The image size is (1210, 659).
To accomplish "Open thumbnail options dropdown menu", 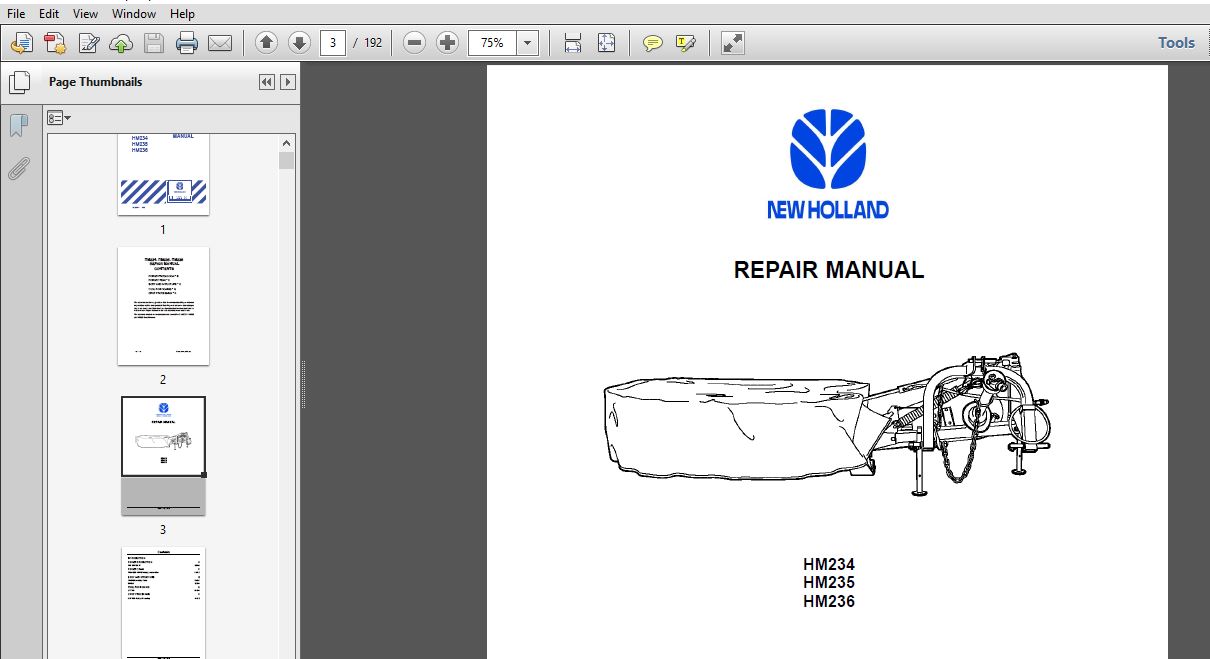I will pyautogui.click(x=59, y=118).
